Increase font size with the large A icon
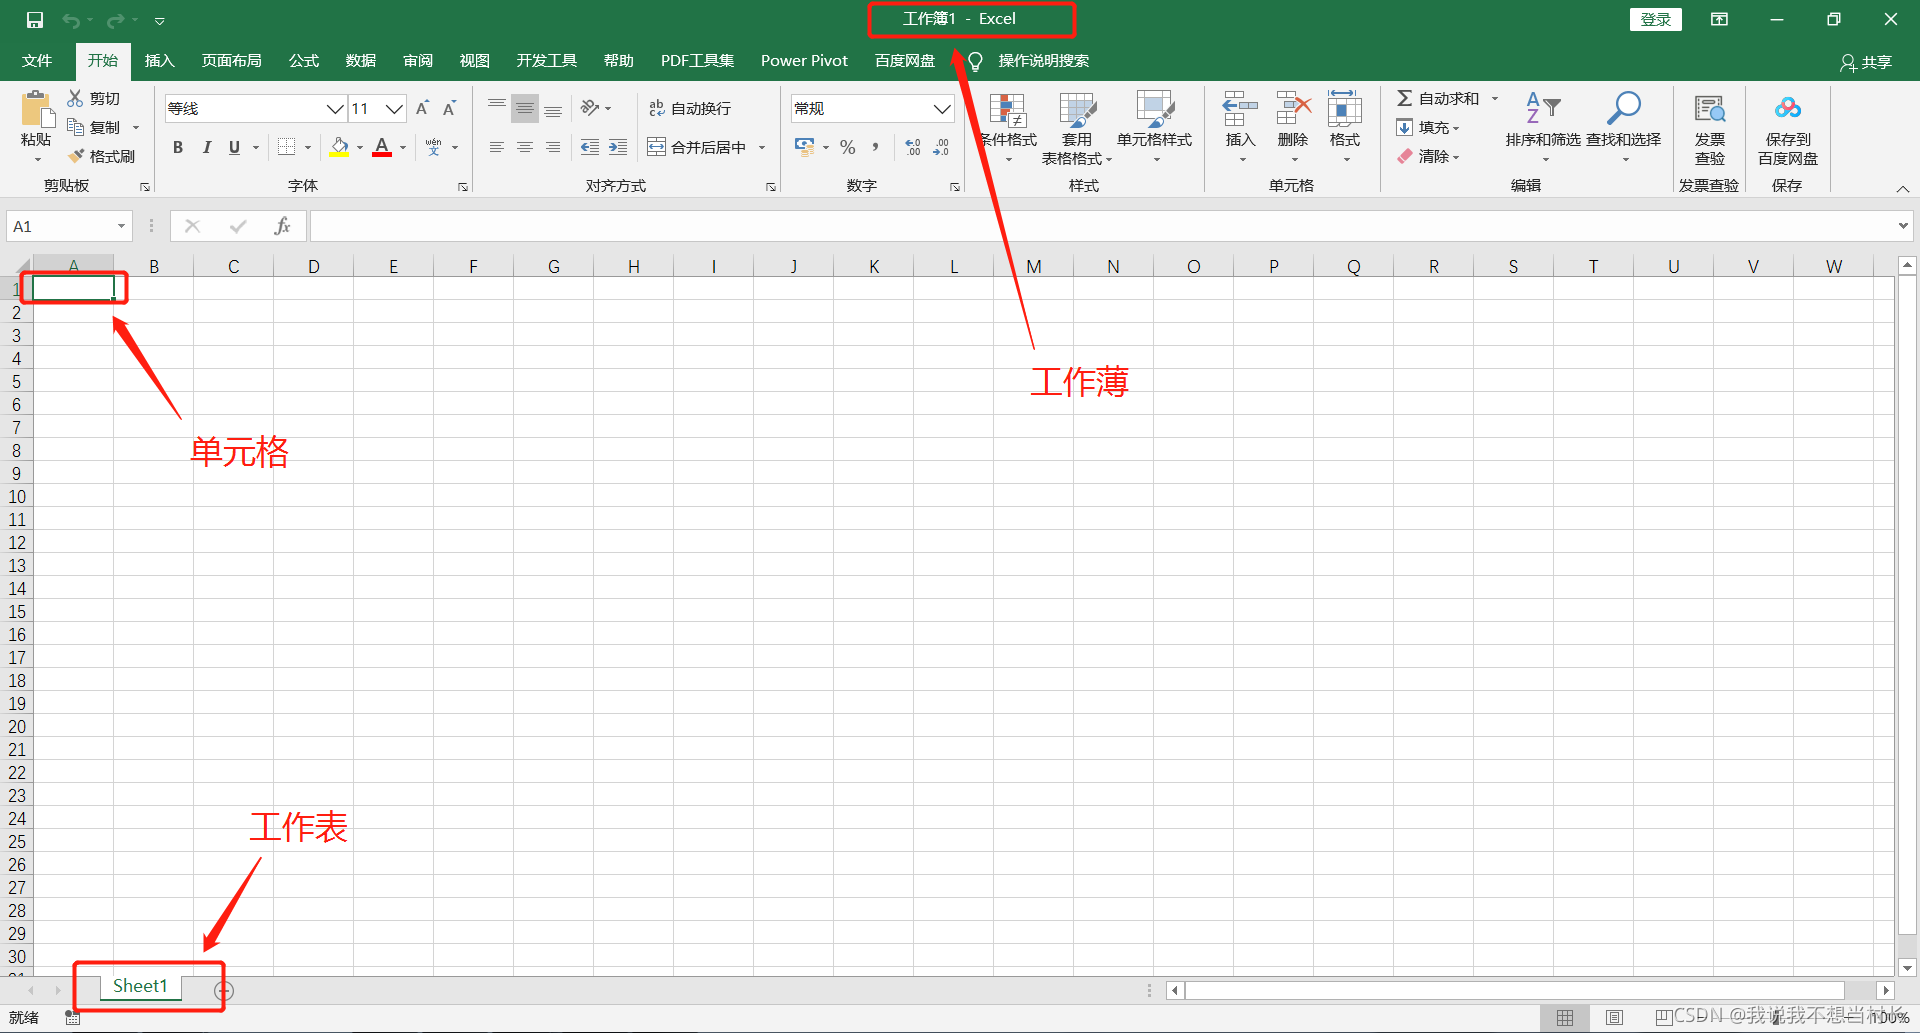This screenshot has width=1920, height=1033. (422, 108)
